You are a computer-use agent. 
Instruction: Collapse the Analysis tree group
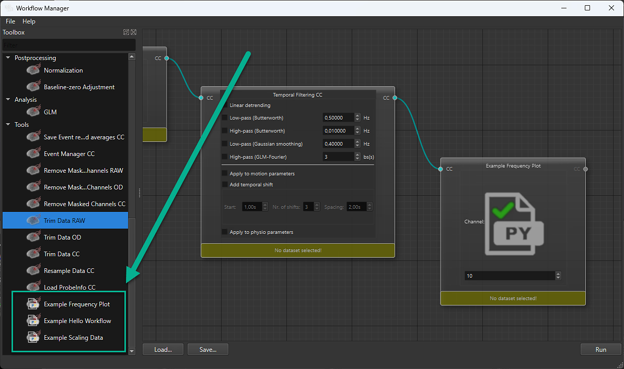[8, 100]
